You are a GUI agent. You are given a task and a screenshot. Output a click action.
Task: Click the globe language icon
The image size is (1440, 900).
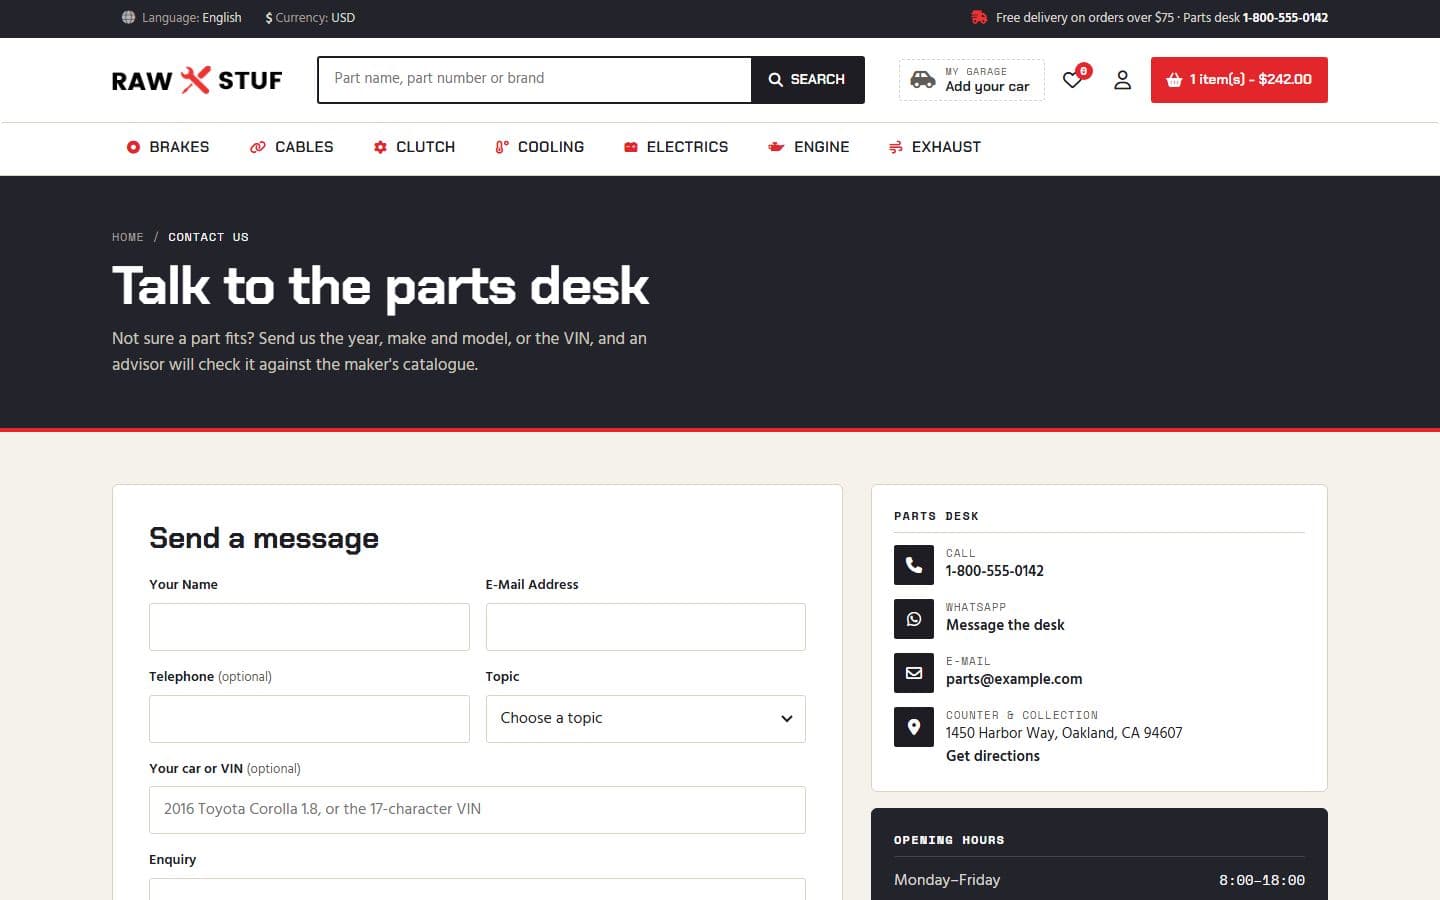[x=128, y=17]
